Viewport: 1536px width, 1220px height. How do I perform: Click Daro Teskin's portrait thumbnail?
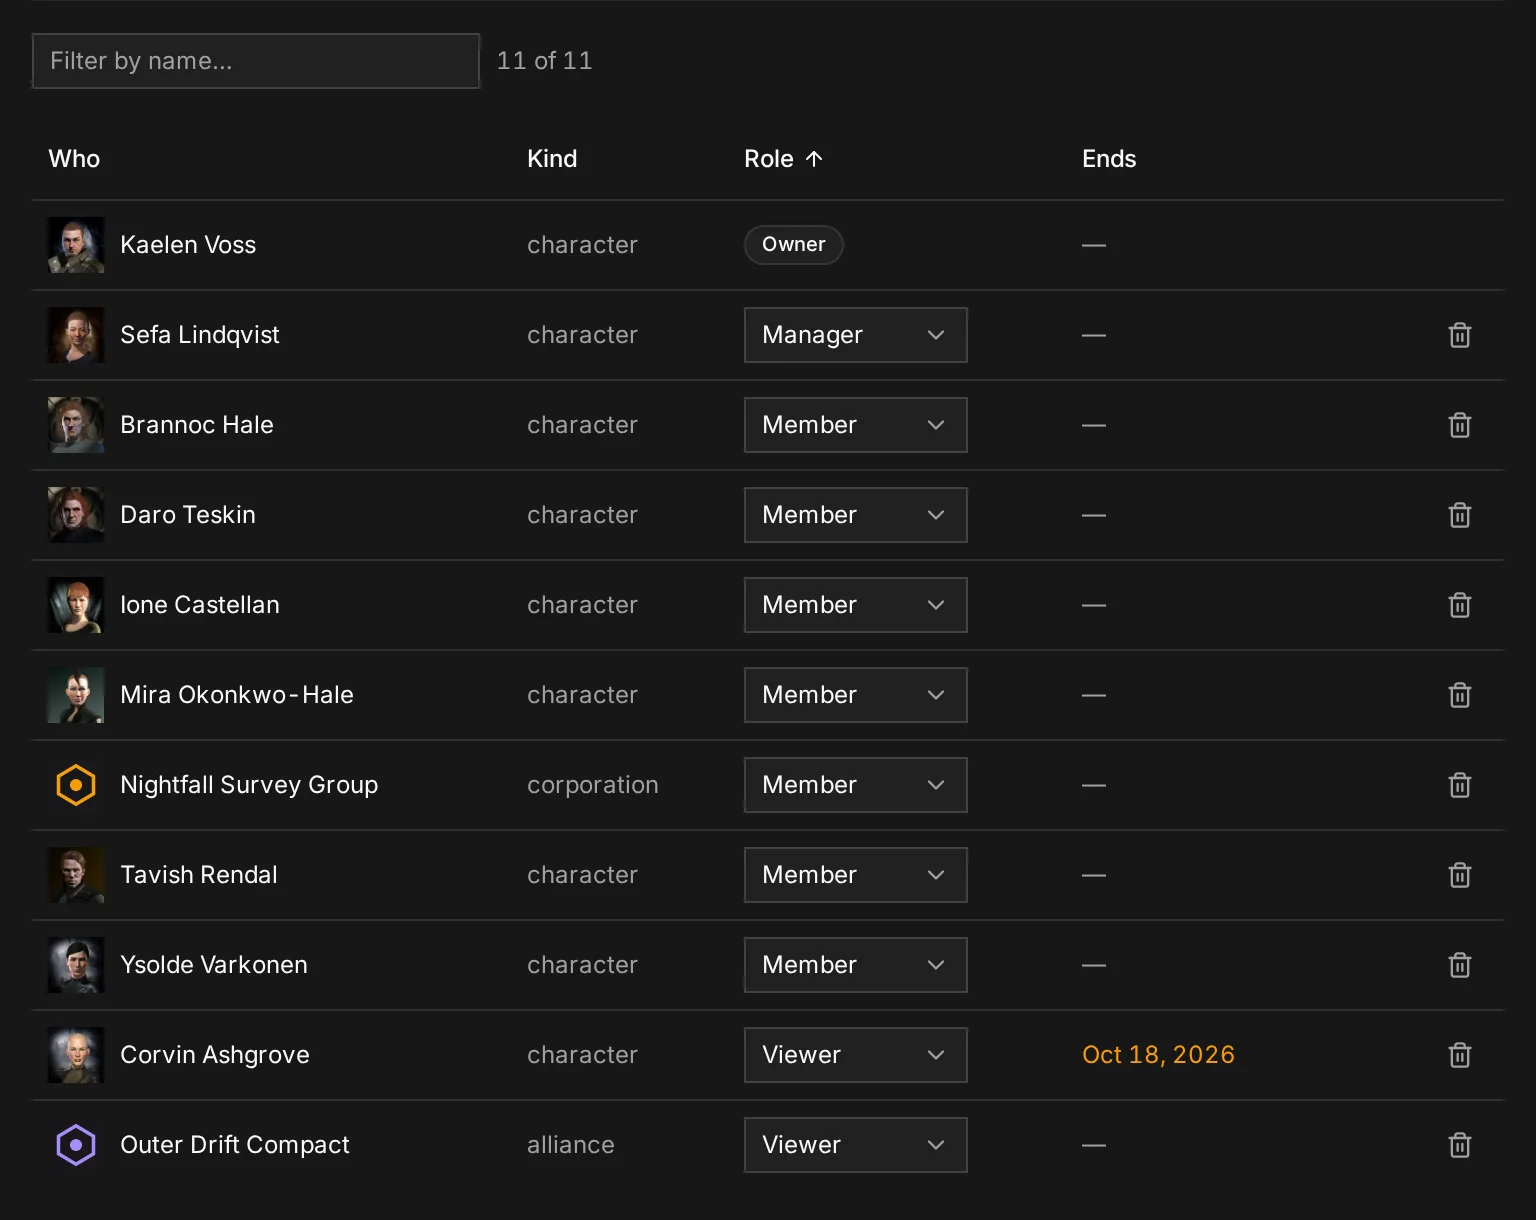(x=76, y=515)
